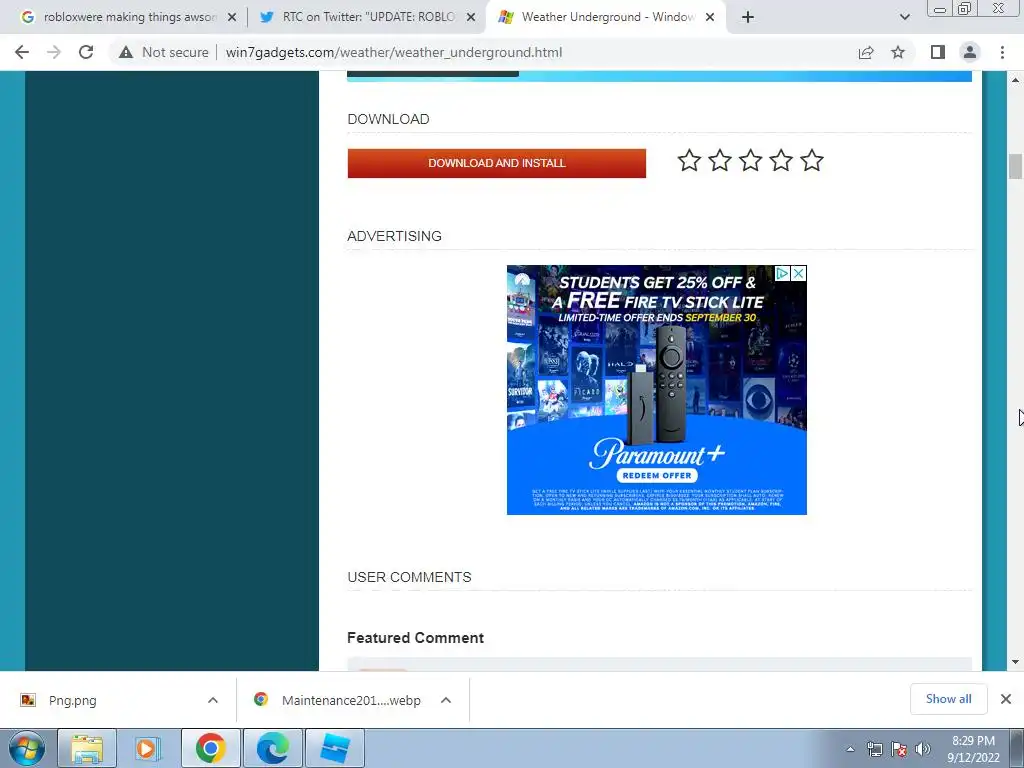1024x768 pixels.
Task: Click scrollbar down arrow
Action: click(1015, 662)
